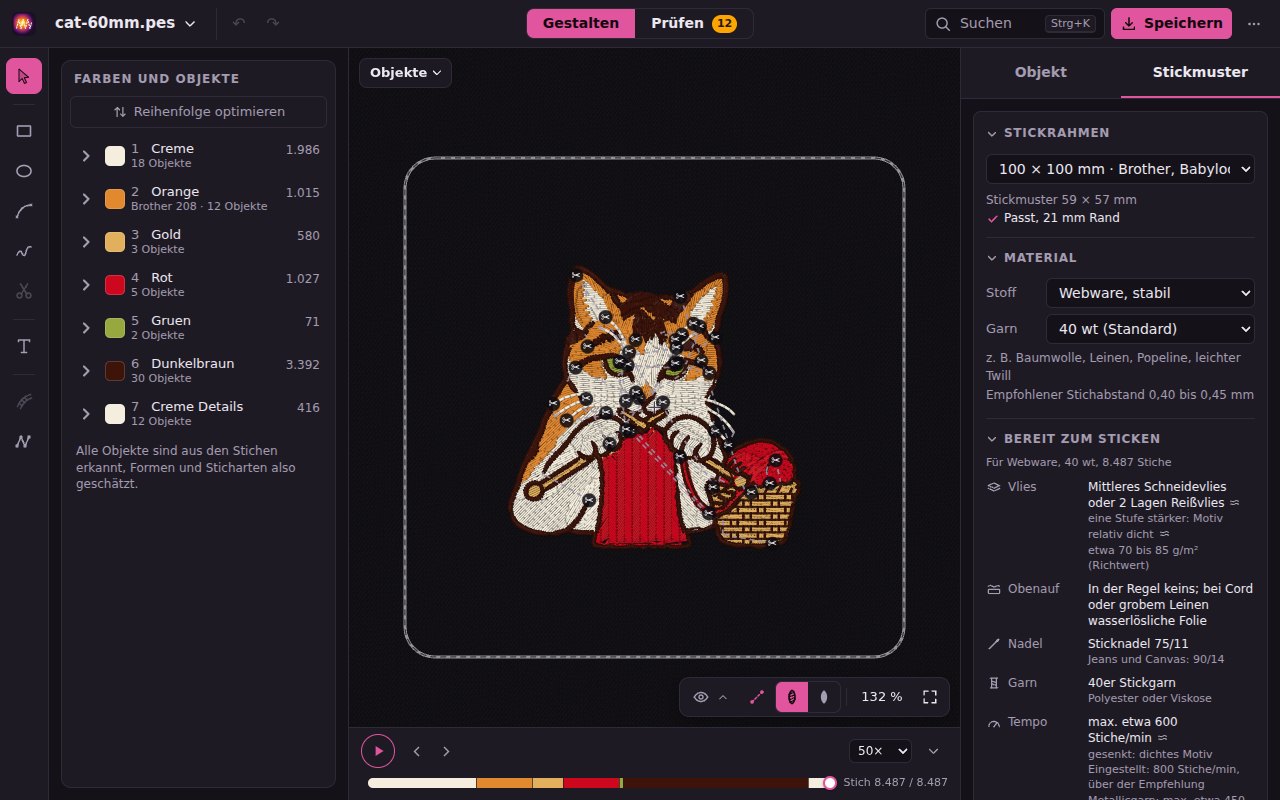Screen dimensions: 1280x800
Task: Click the Rot color swatch
Action: click(x=115, y=285)
